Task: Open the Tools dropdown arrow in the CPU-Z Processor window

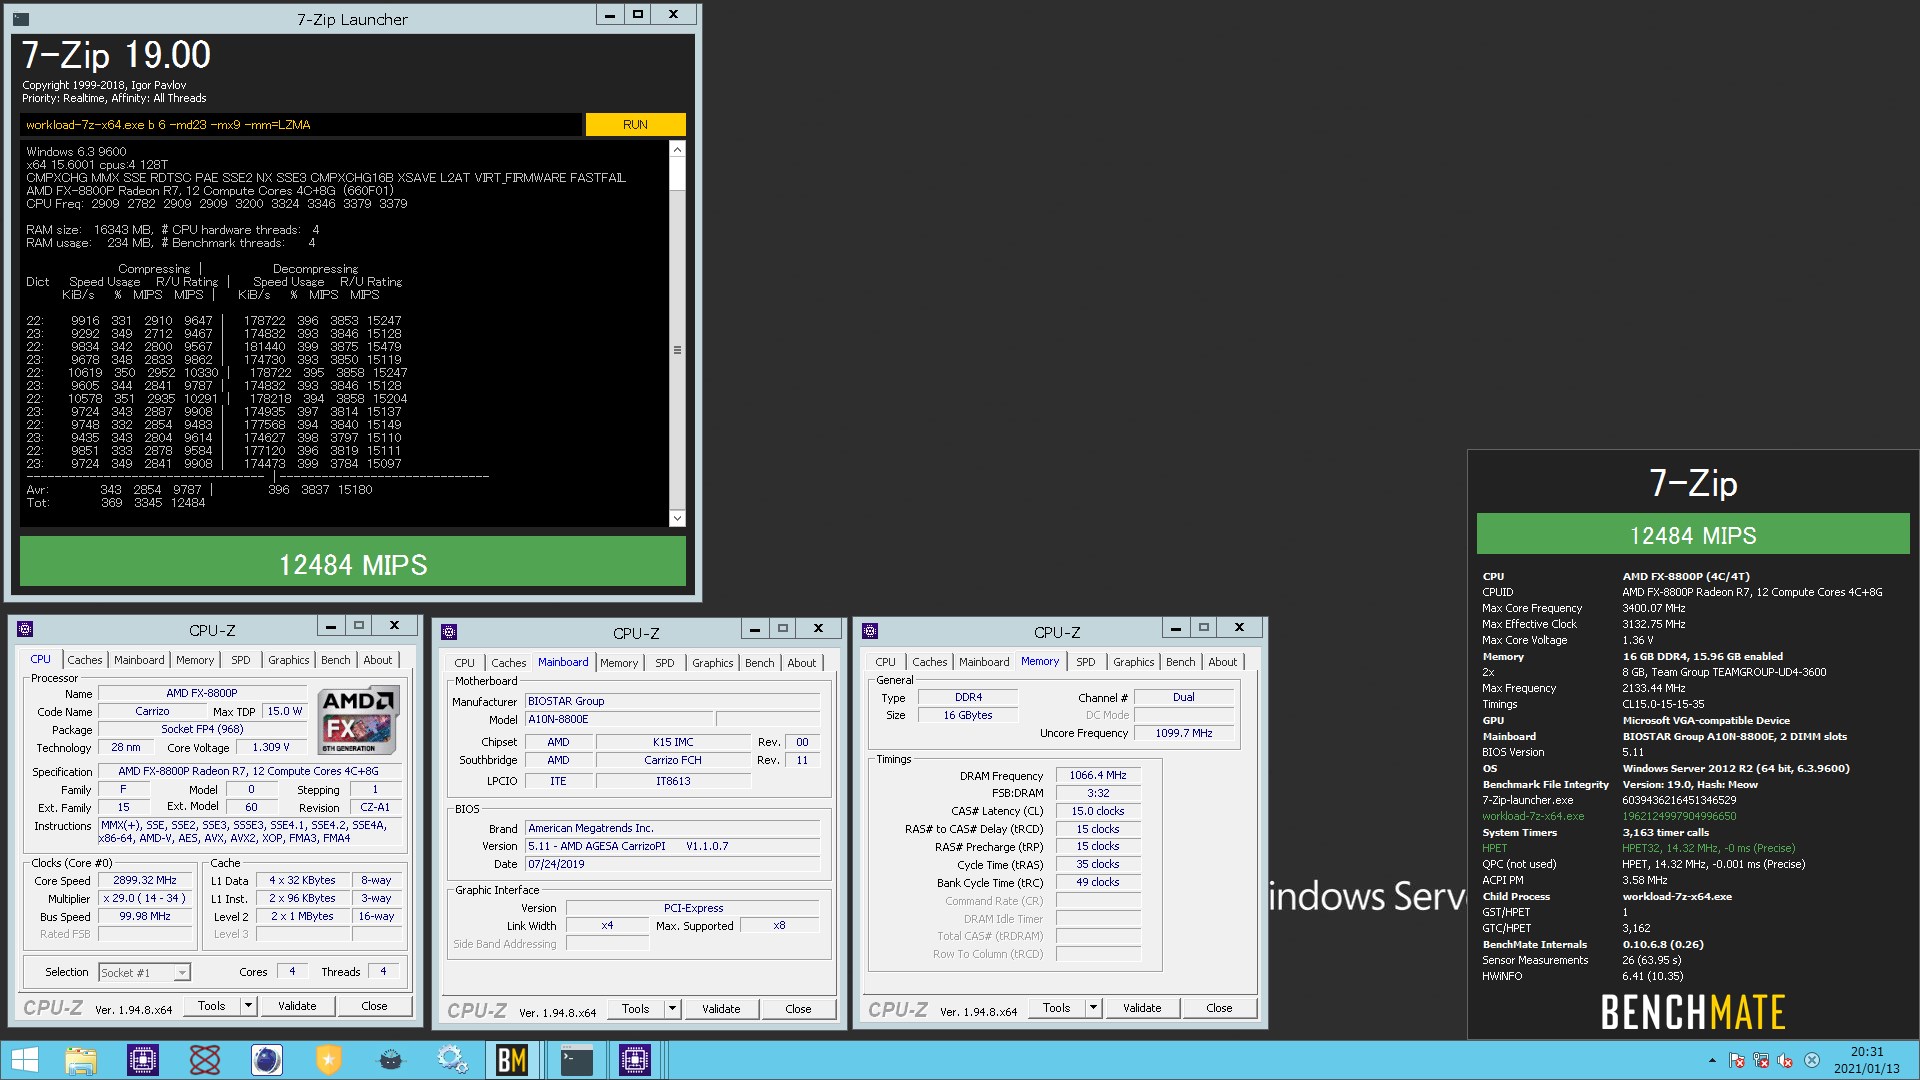Action: [249, 1006]
